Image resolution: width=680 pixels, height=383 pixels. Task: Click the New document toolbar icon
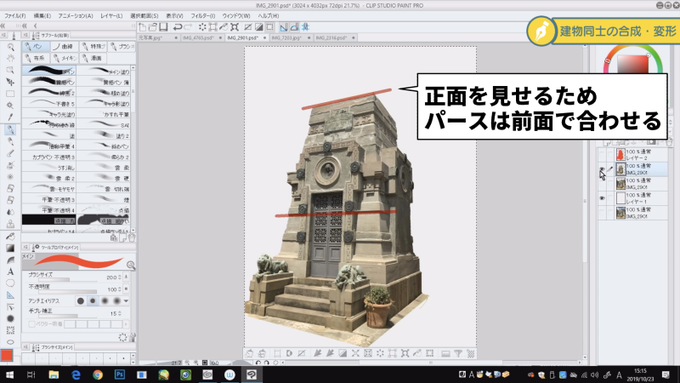[x=142, y=27]
